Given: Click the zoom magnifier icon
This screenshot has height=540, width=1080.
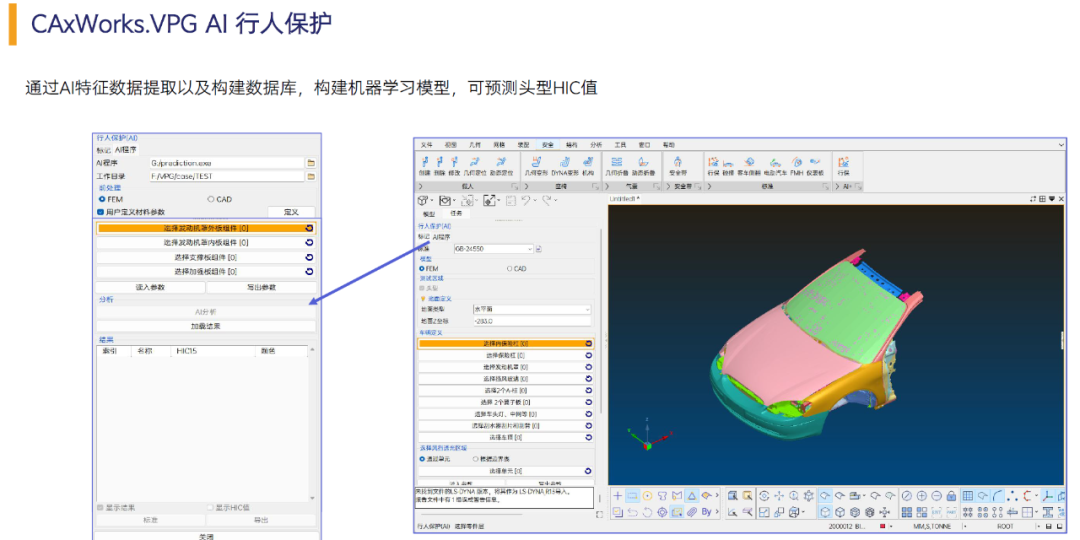Looking at the screenshot, I should pyautogui.click(x=793, y=495).
